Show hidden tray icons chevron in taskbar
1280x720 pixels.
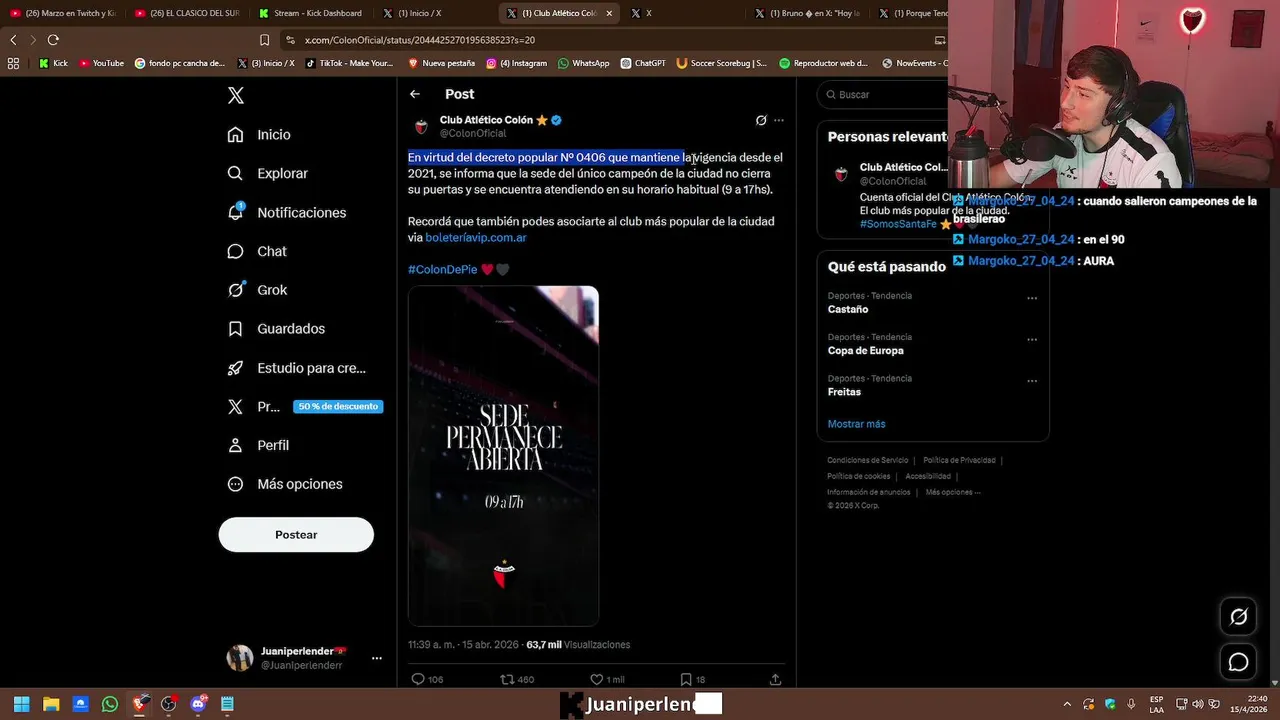tap(1067, 704)
